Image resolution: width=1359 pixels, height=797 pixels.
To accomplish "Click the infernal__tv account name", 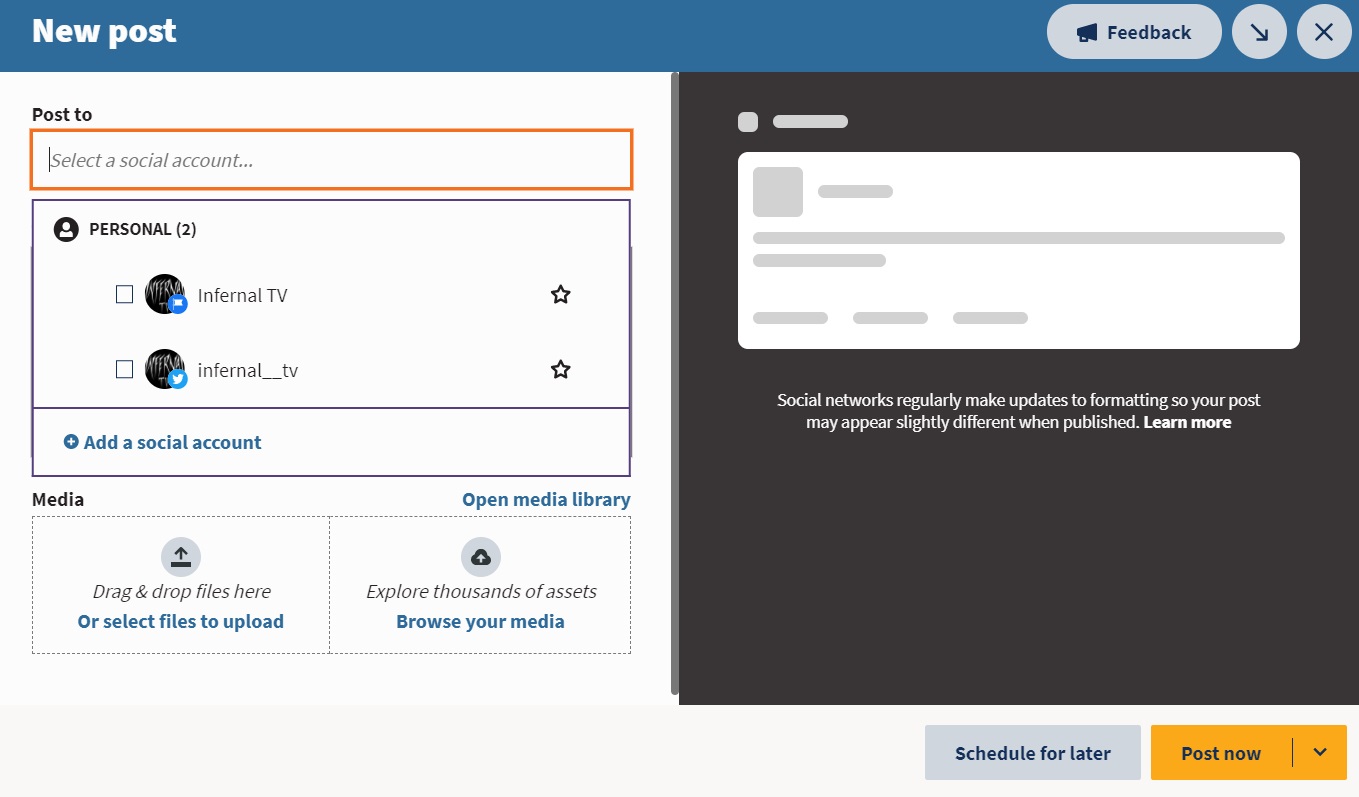I will (248, 370).
